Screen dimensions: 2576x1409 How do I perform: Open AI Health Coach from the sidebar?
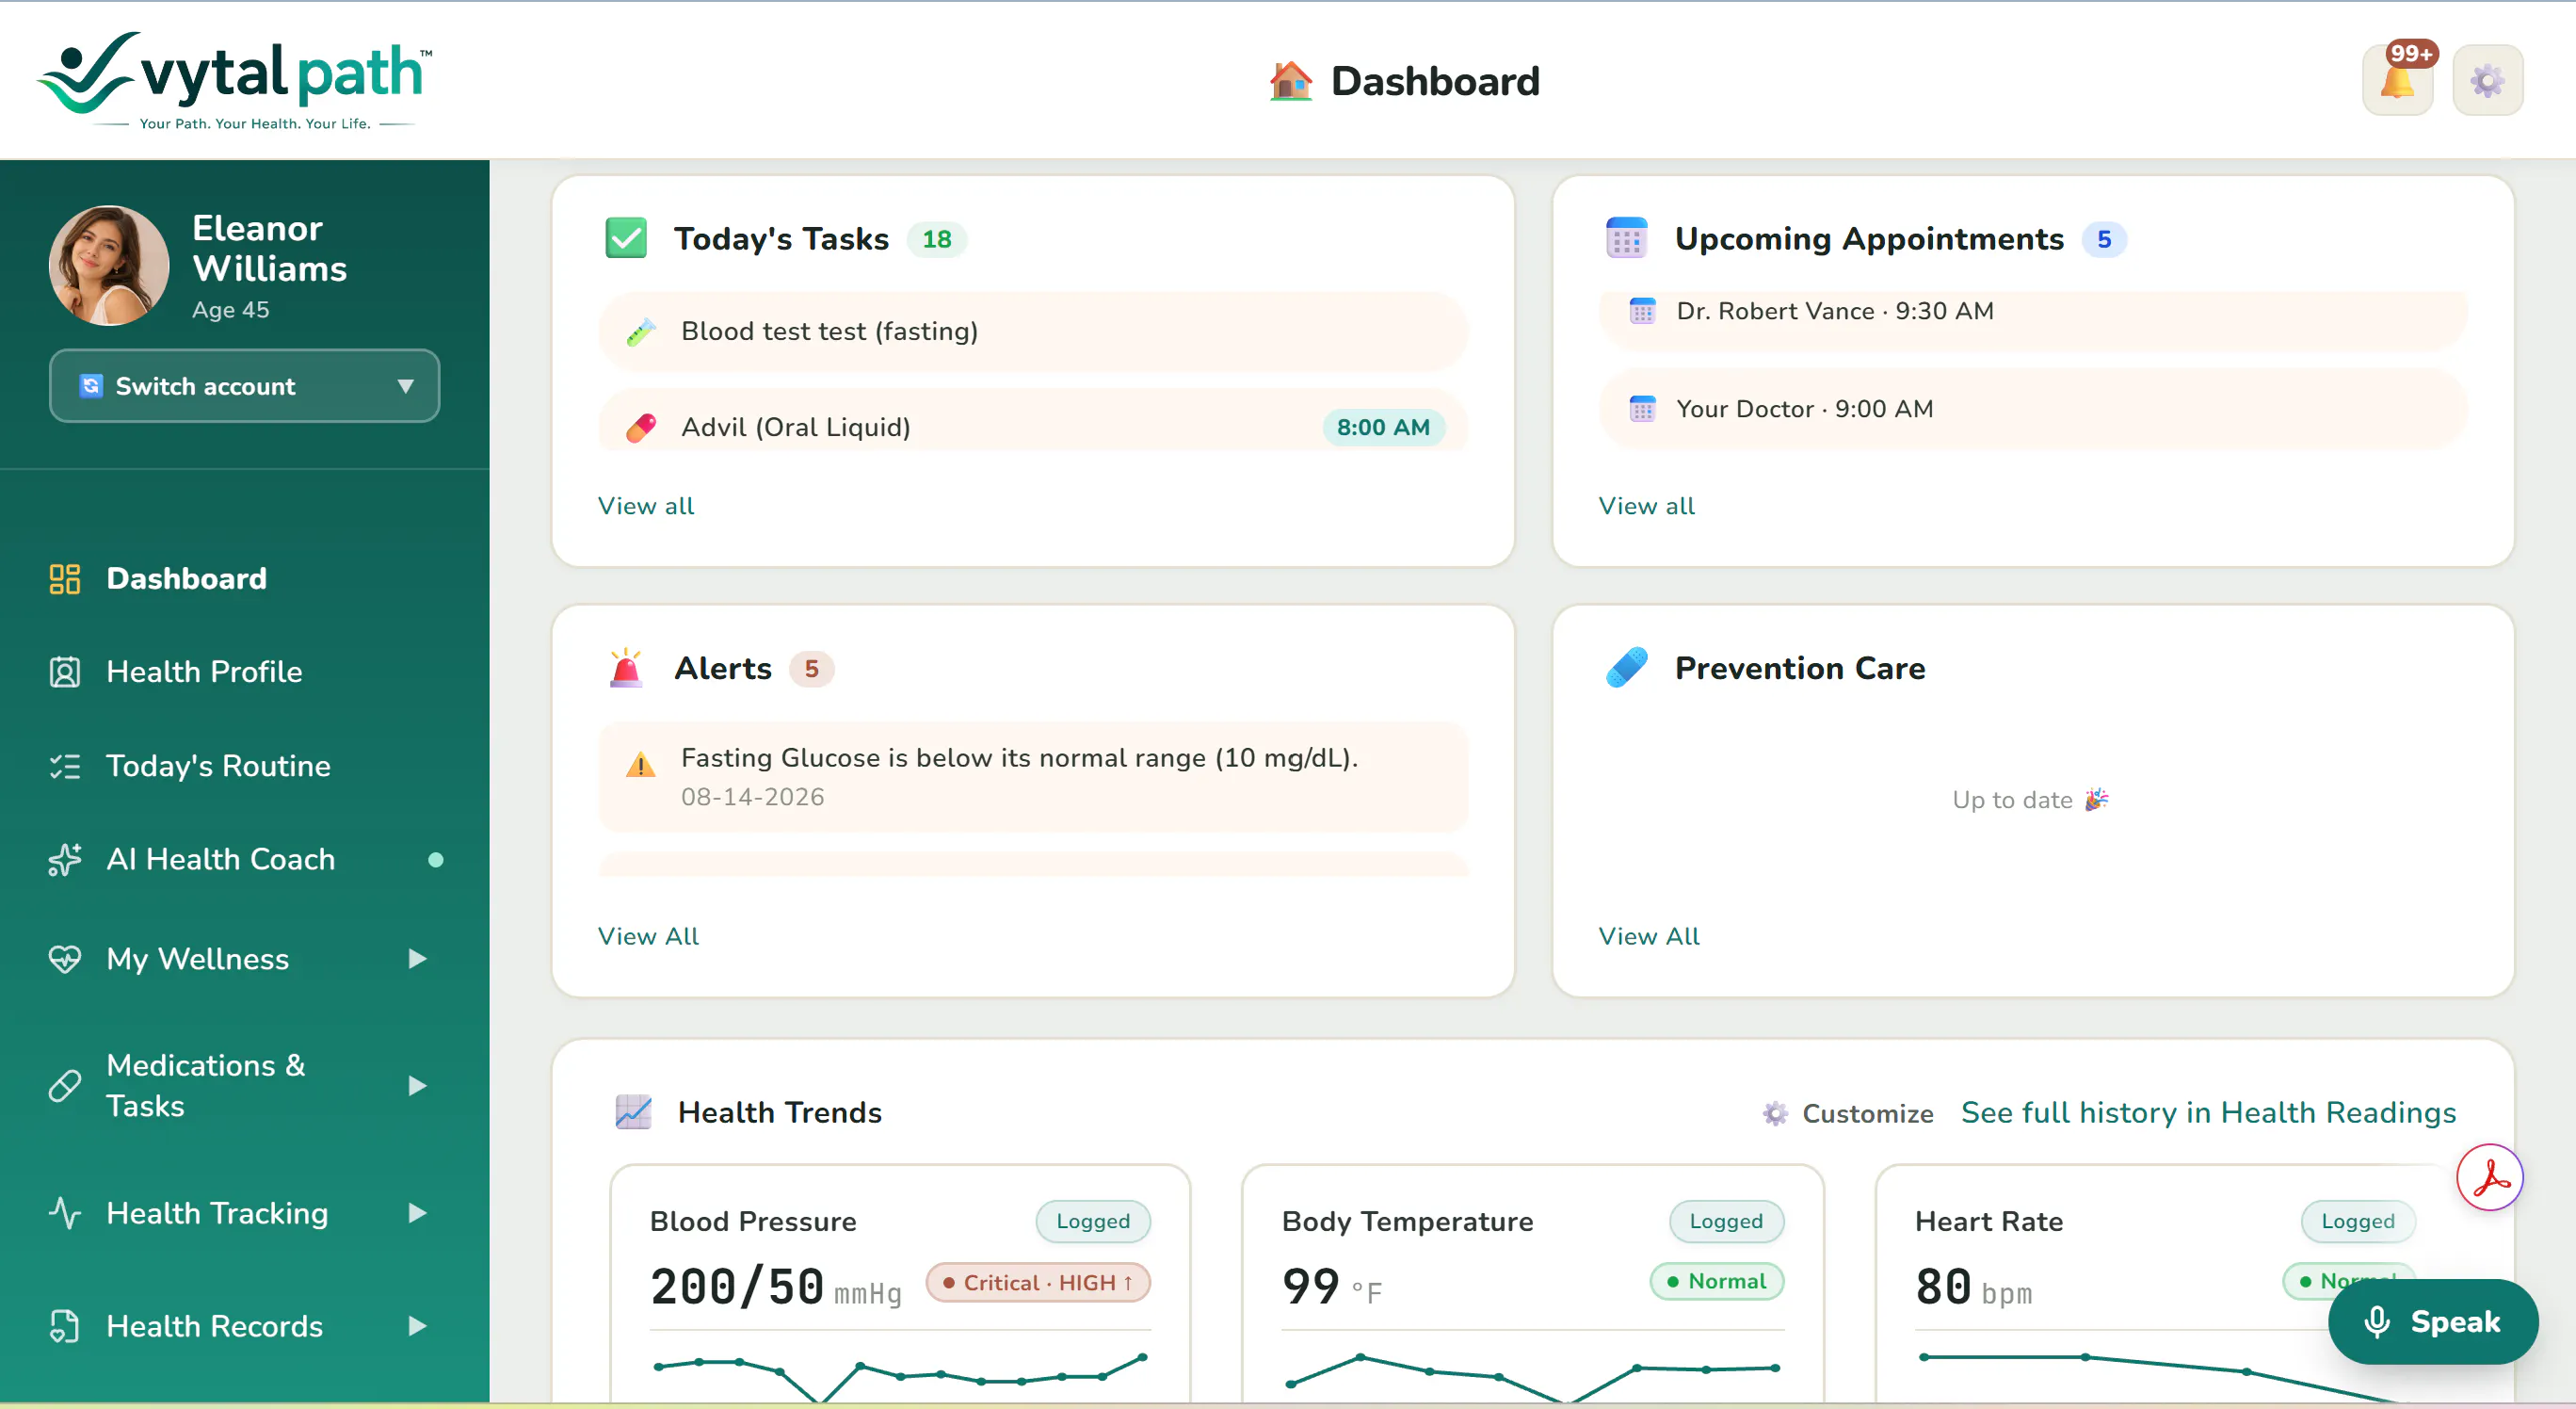tap(220, 859)
